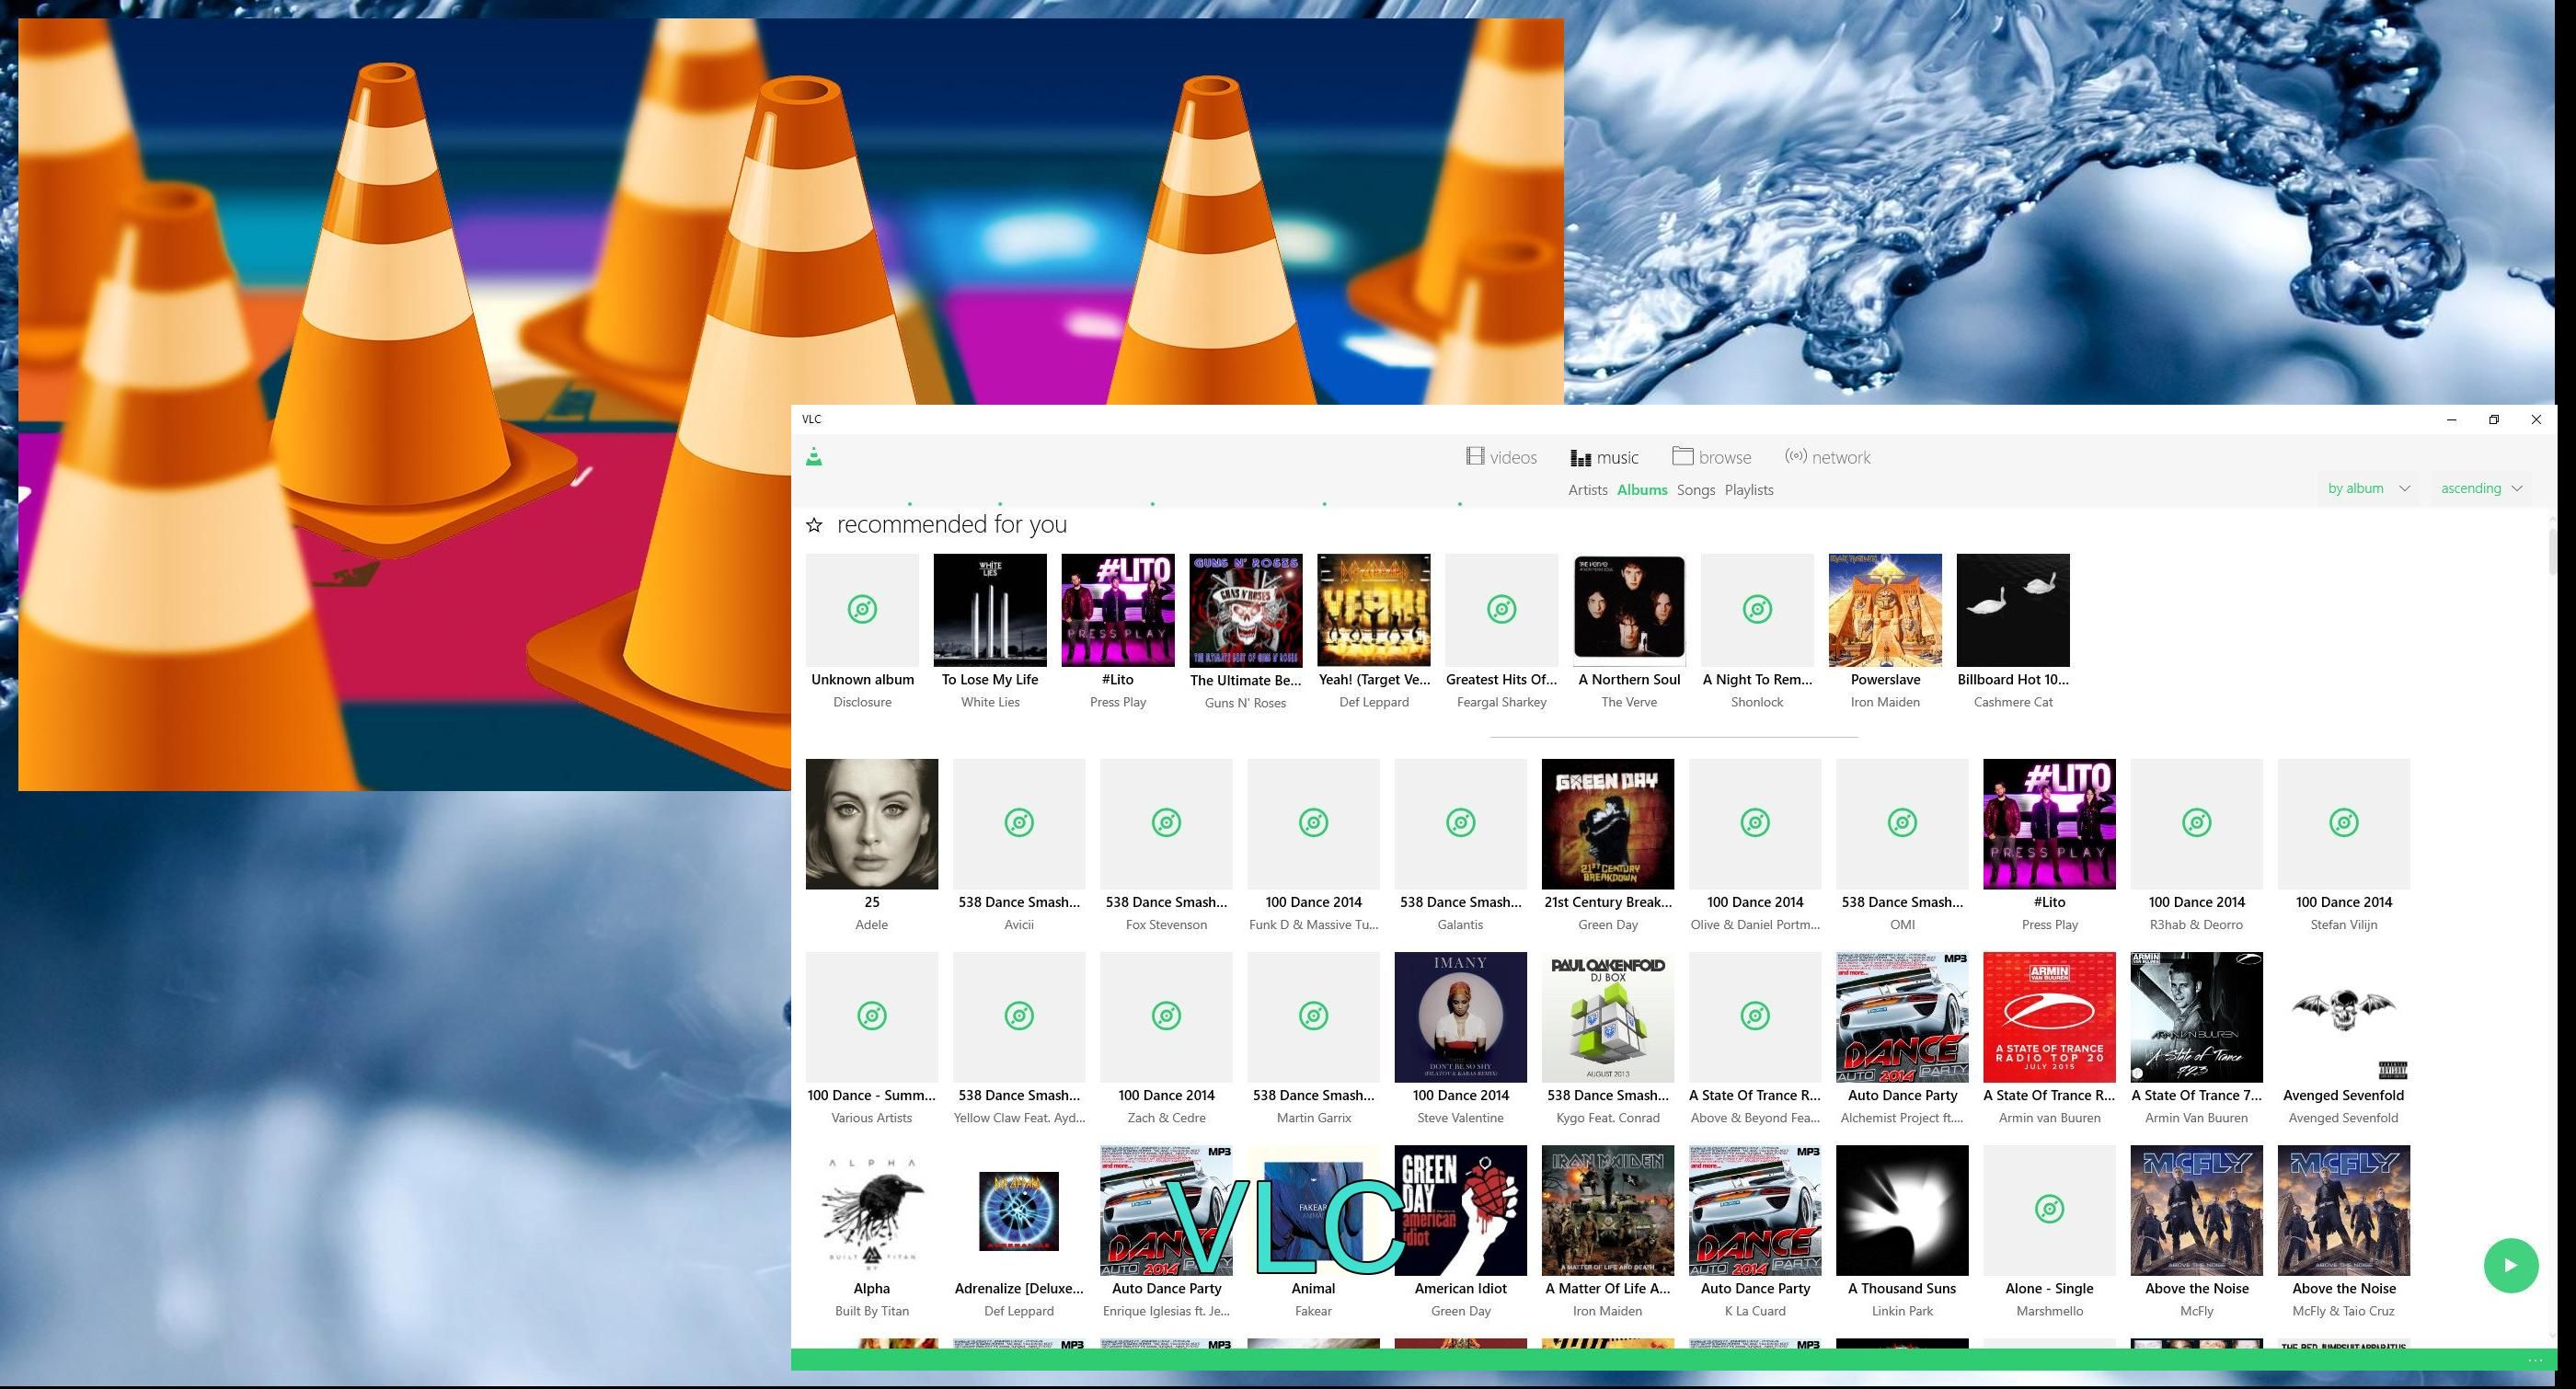Open 538 Dance Smash Martin Garrix disc icon
Viewport: 2576px width, 1389px height.
click(x=1313, y=1017)
